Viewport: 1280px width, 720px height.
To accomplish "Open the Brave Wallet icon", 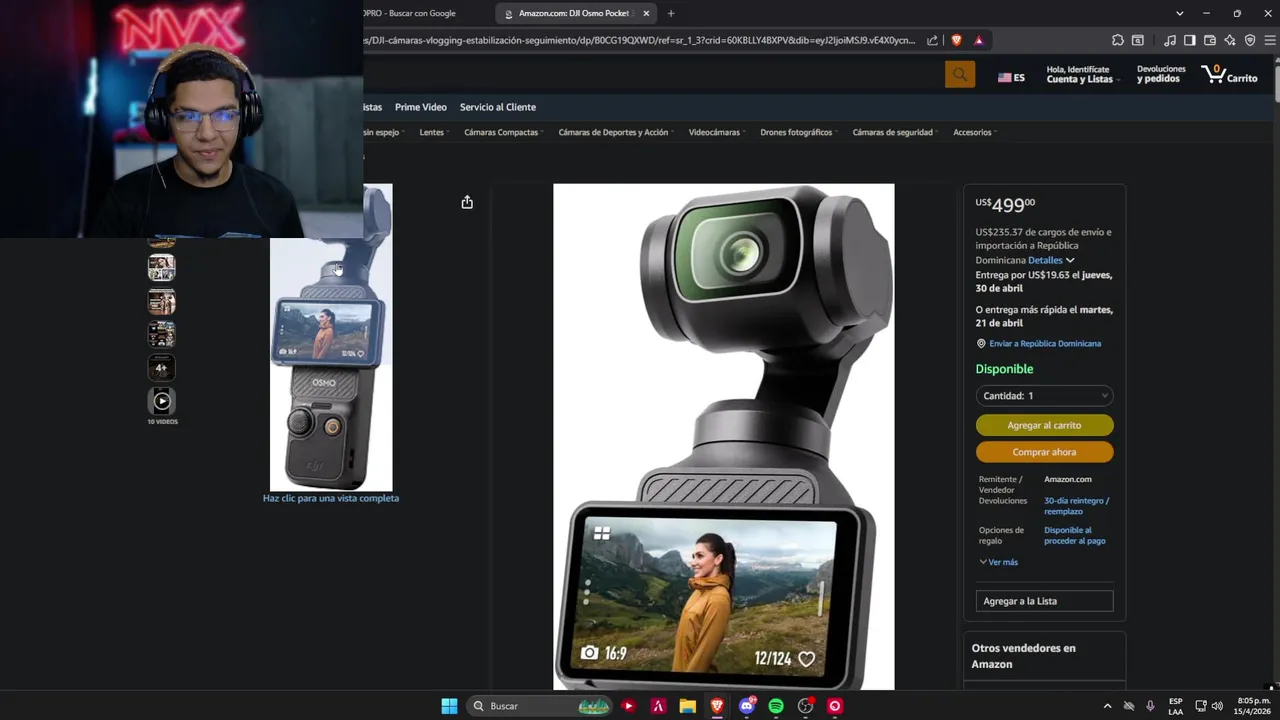I will [x=1210, y=40].
